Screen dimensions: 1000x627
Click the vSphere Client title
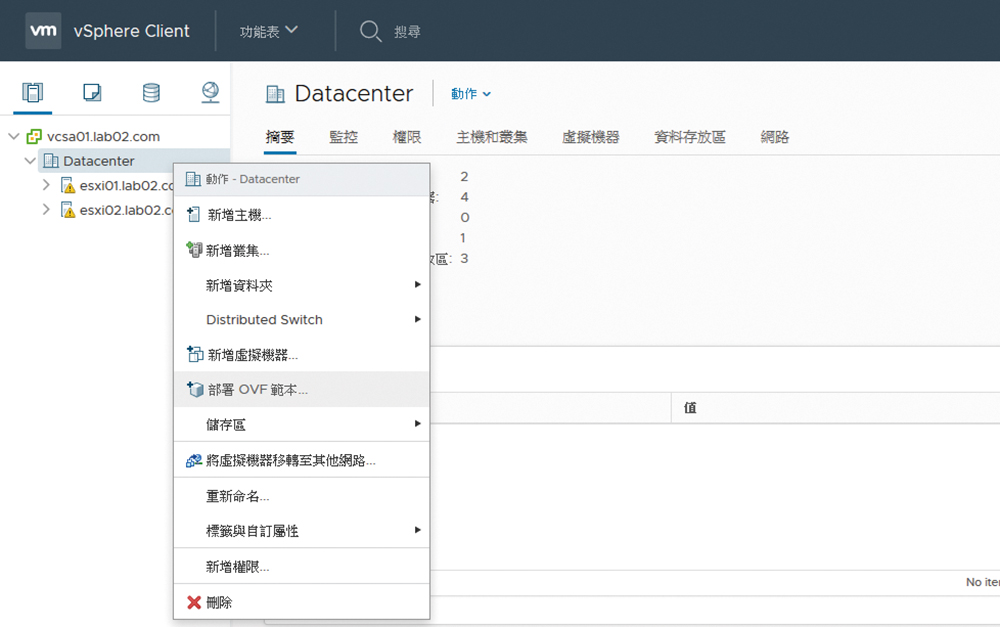tap(131, 31)
